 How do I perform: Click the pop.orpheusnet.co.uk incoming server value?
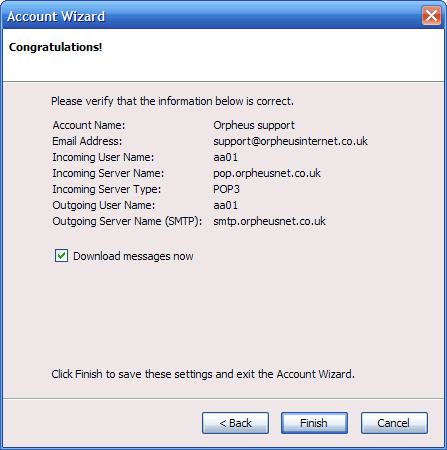[267, 173]
